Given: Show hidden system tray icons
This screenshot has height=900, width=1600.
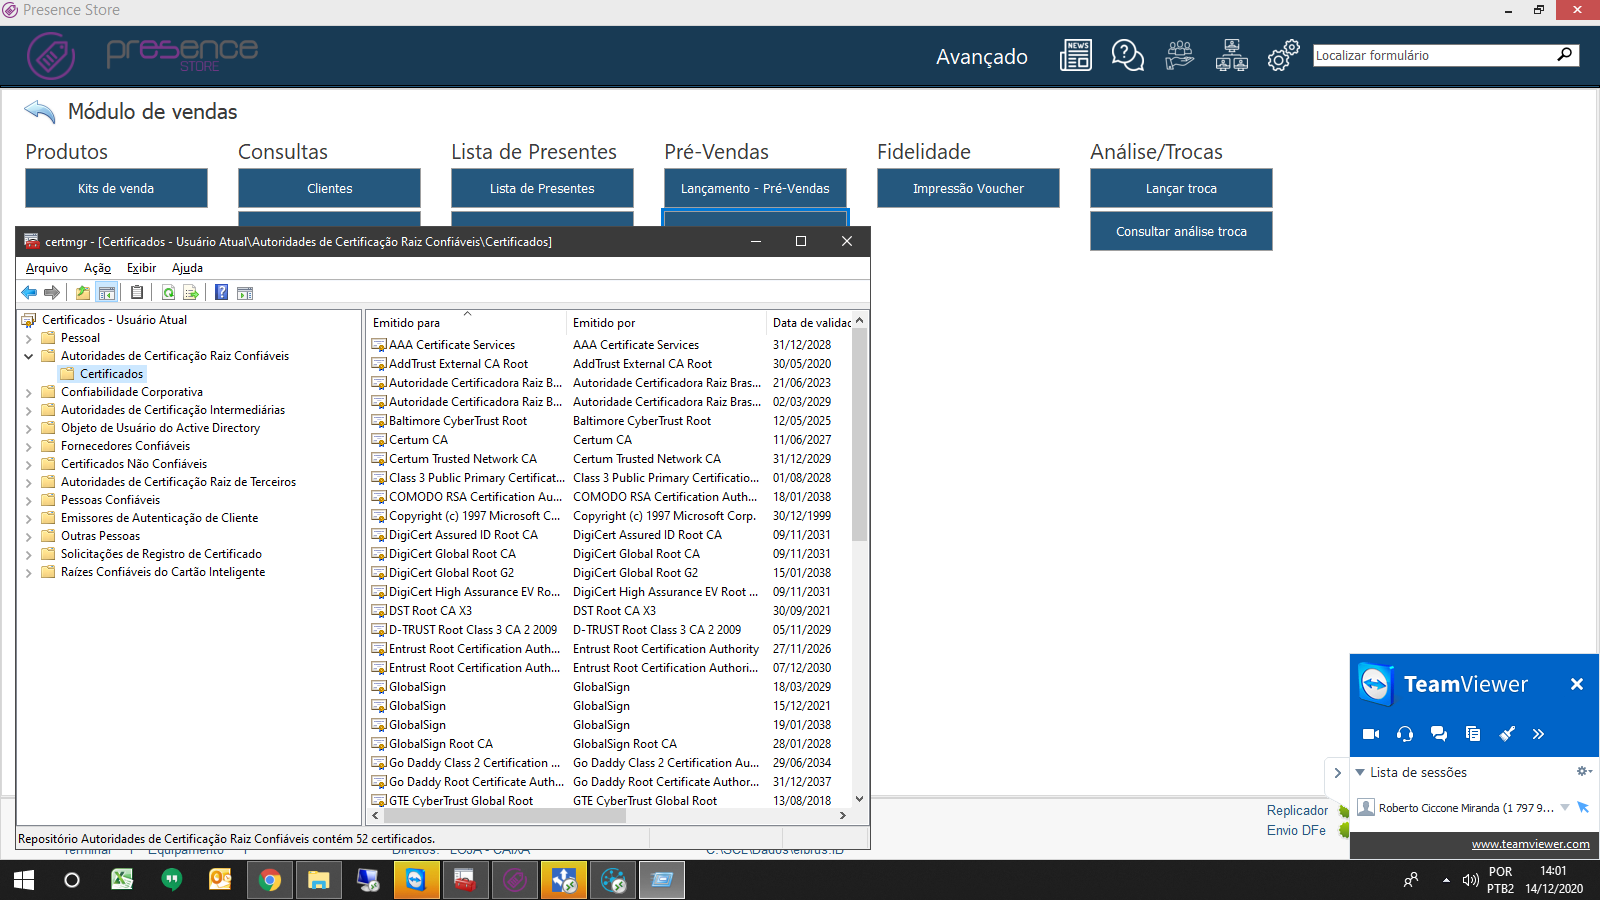Looking at the screenshot, I should click(1446, 880).
